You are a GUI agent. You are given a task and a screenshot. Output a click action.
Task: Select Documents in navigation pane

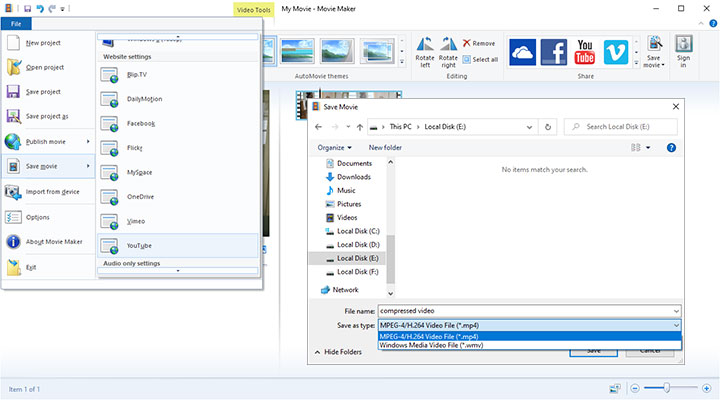[349, 163]
